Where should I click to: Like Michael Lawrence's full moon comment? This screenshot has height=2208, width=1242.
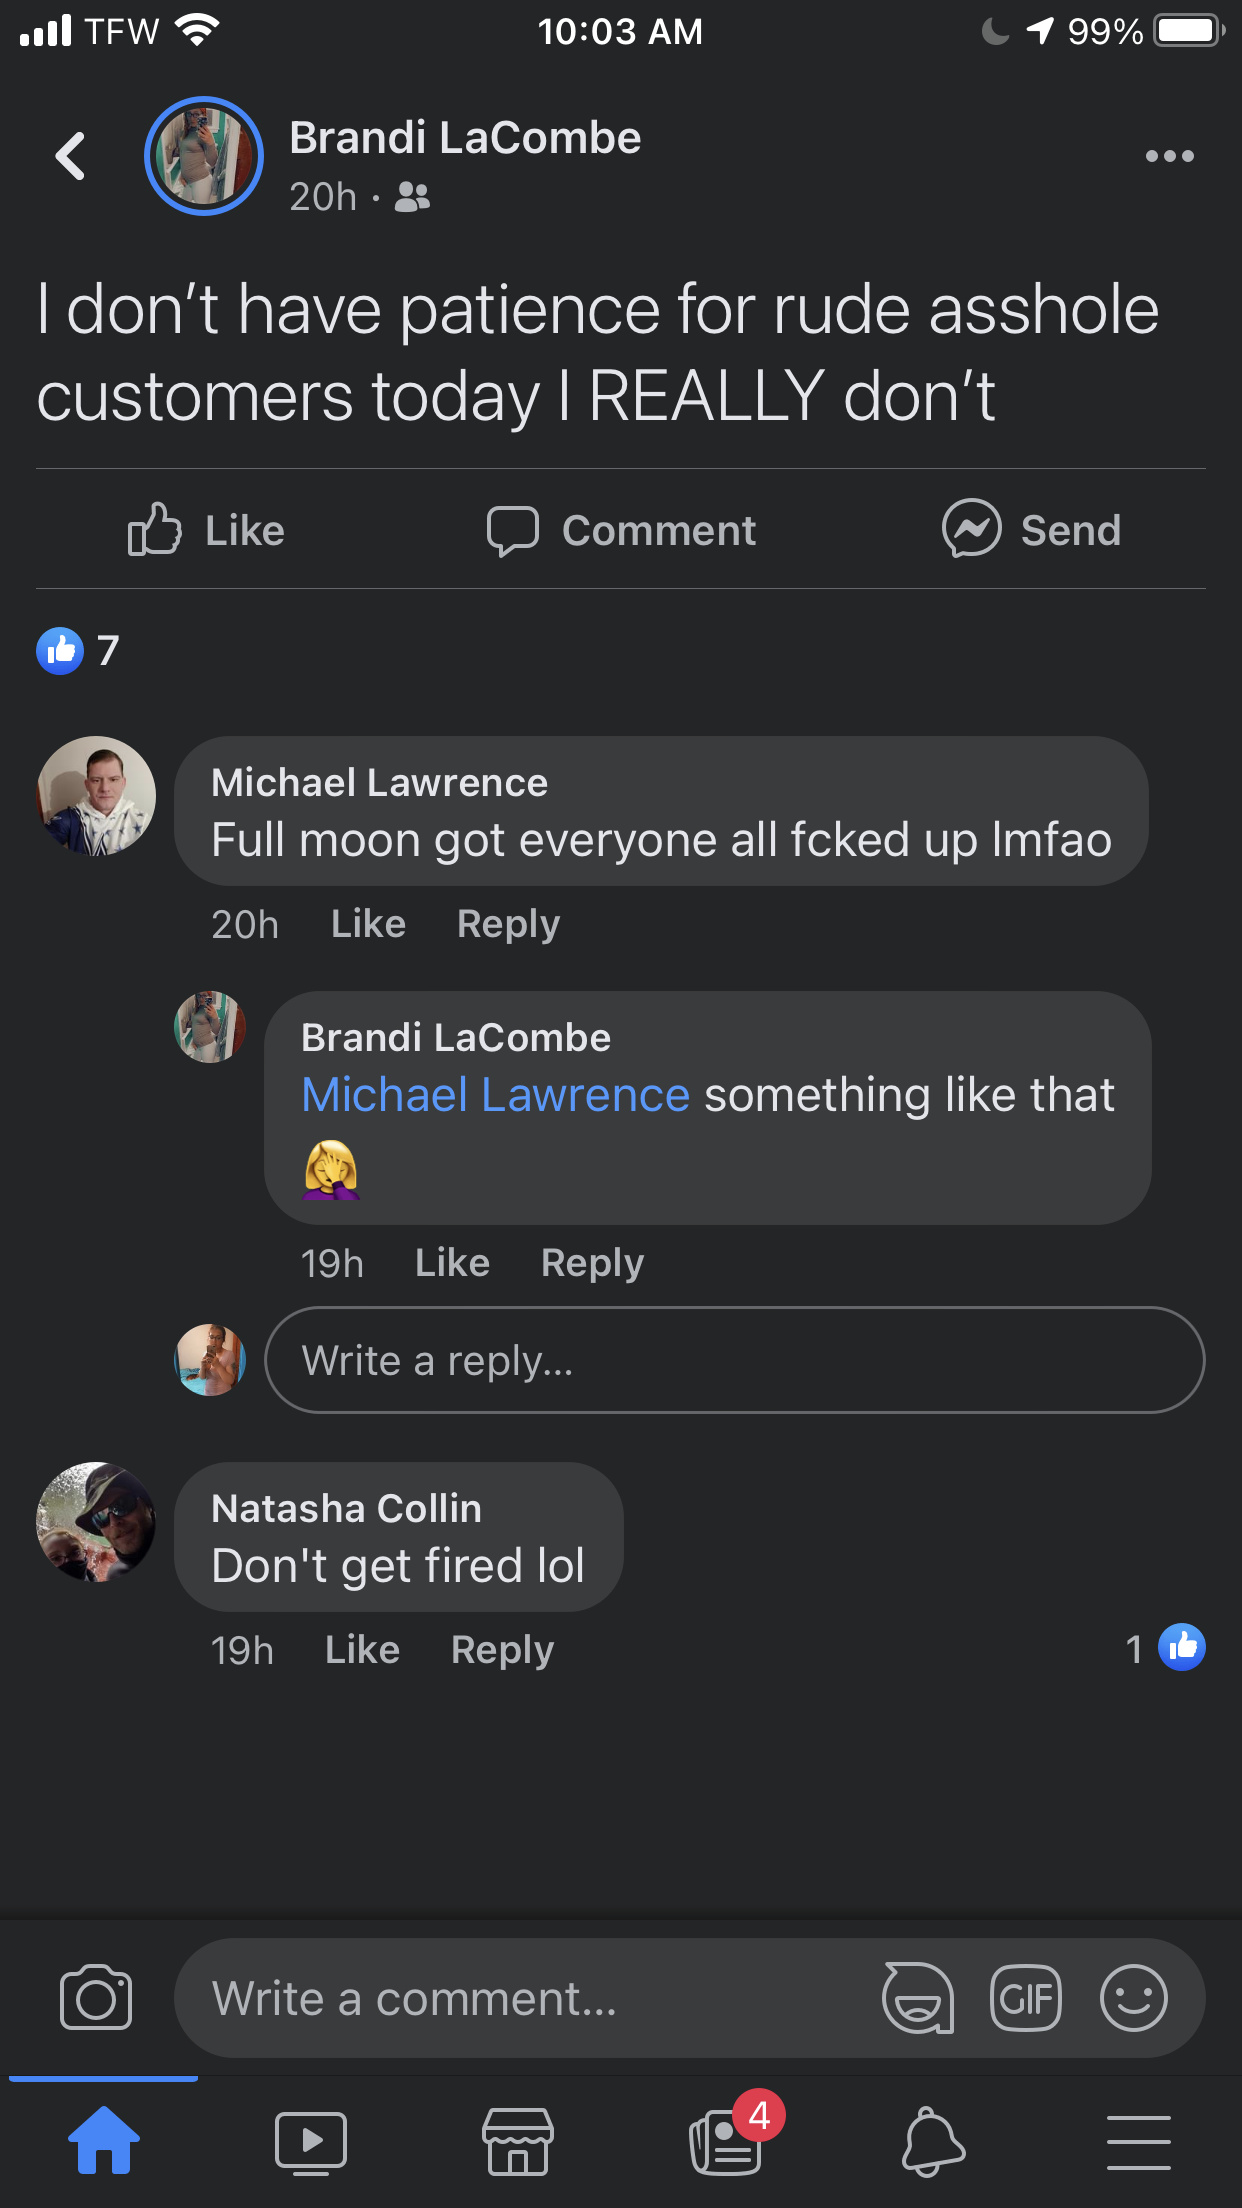(368, 924)
